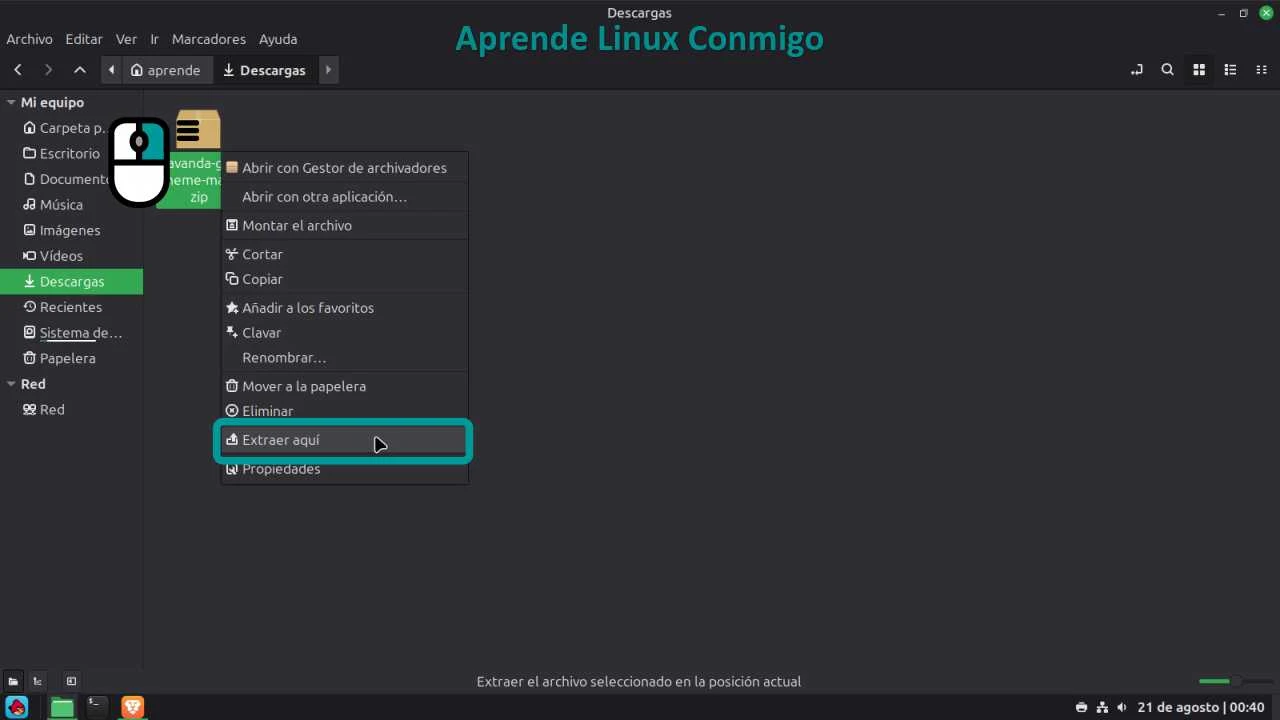Adjust the icon zoom slider
The image size is (1280, 720).
1234,681
